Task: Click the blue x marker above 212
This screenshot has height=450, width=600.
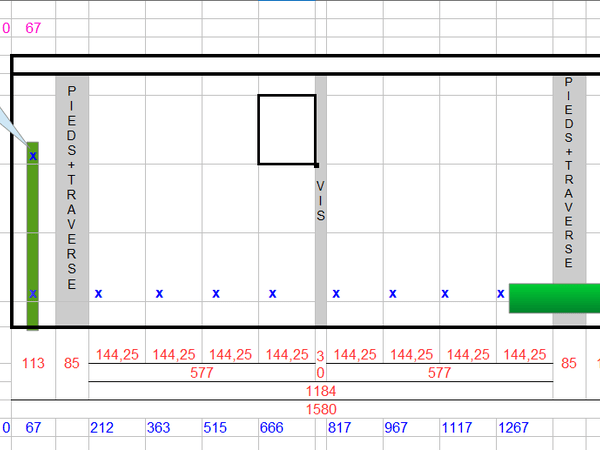Action: (x=98, y=294)
